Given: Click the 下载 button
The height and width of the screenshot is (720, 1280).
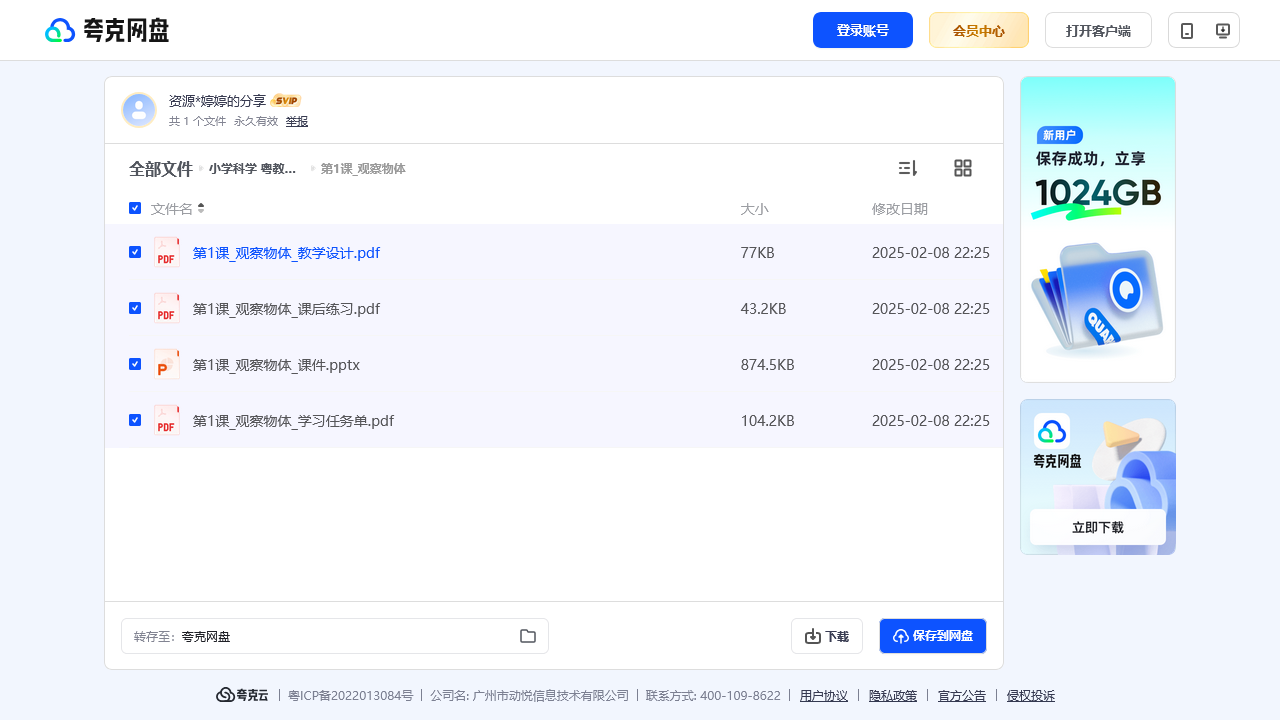Looking at the screenshot, I should point(827,636).
